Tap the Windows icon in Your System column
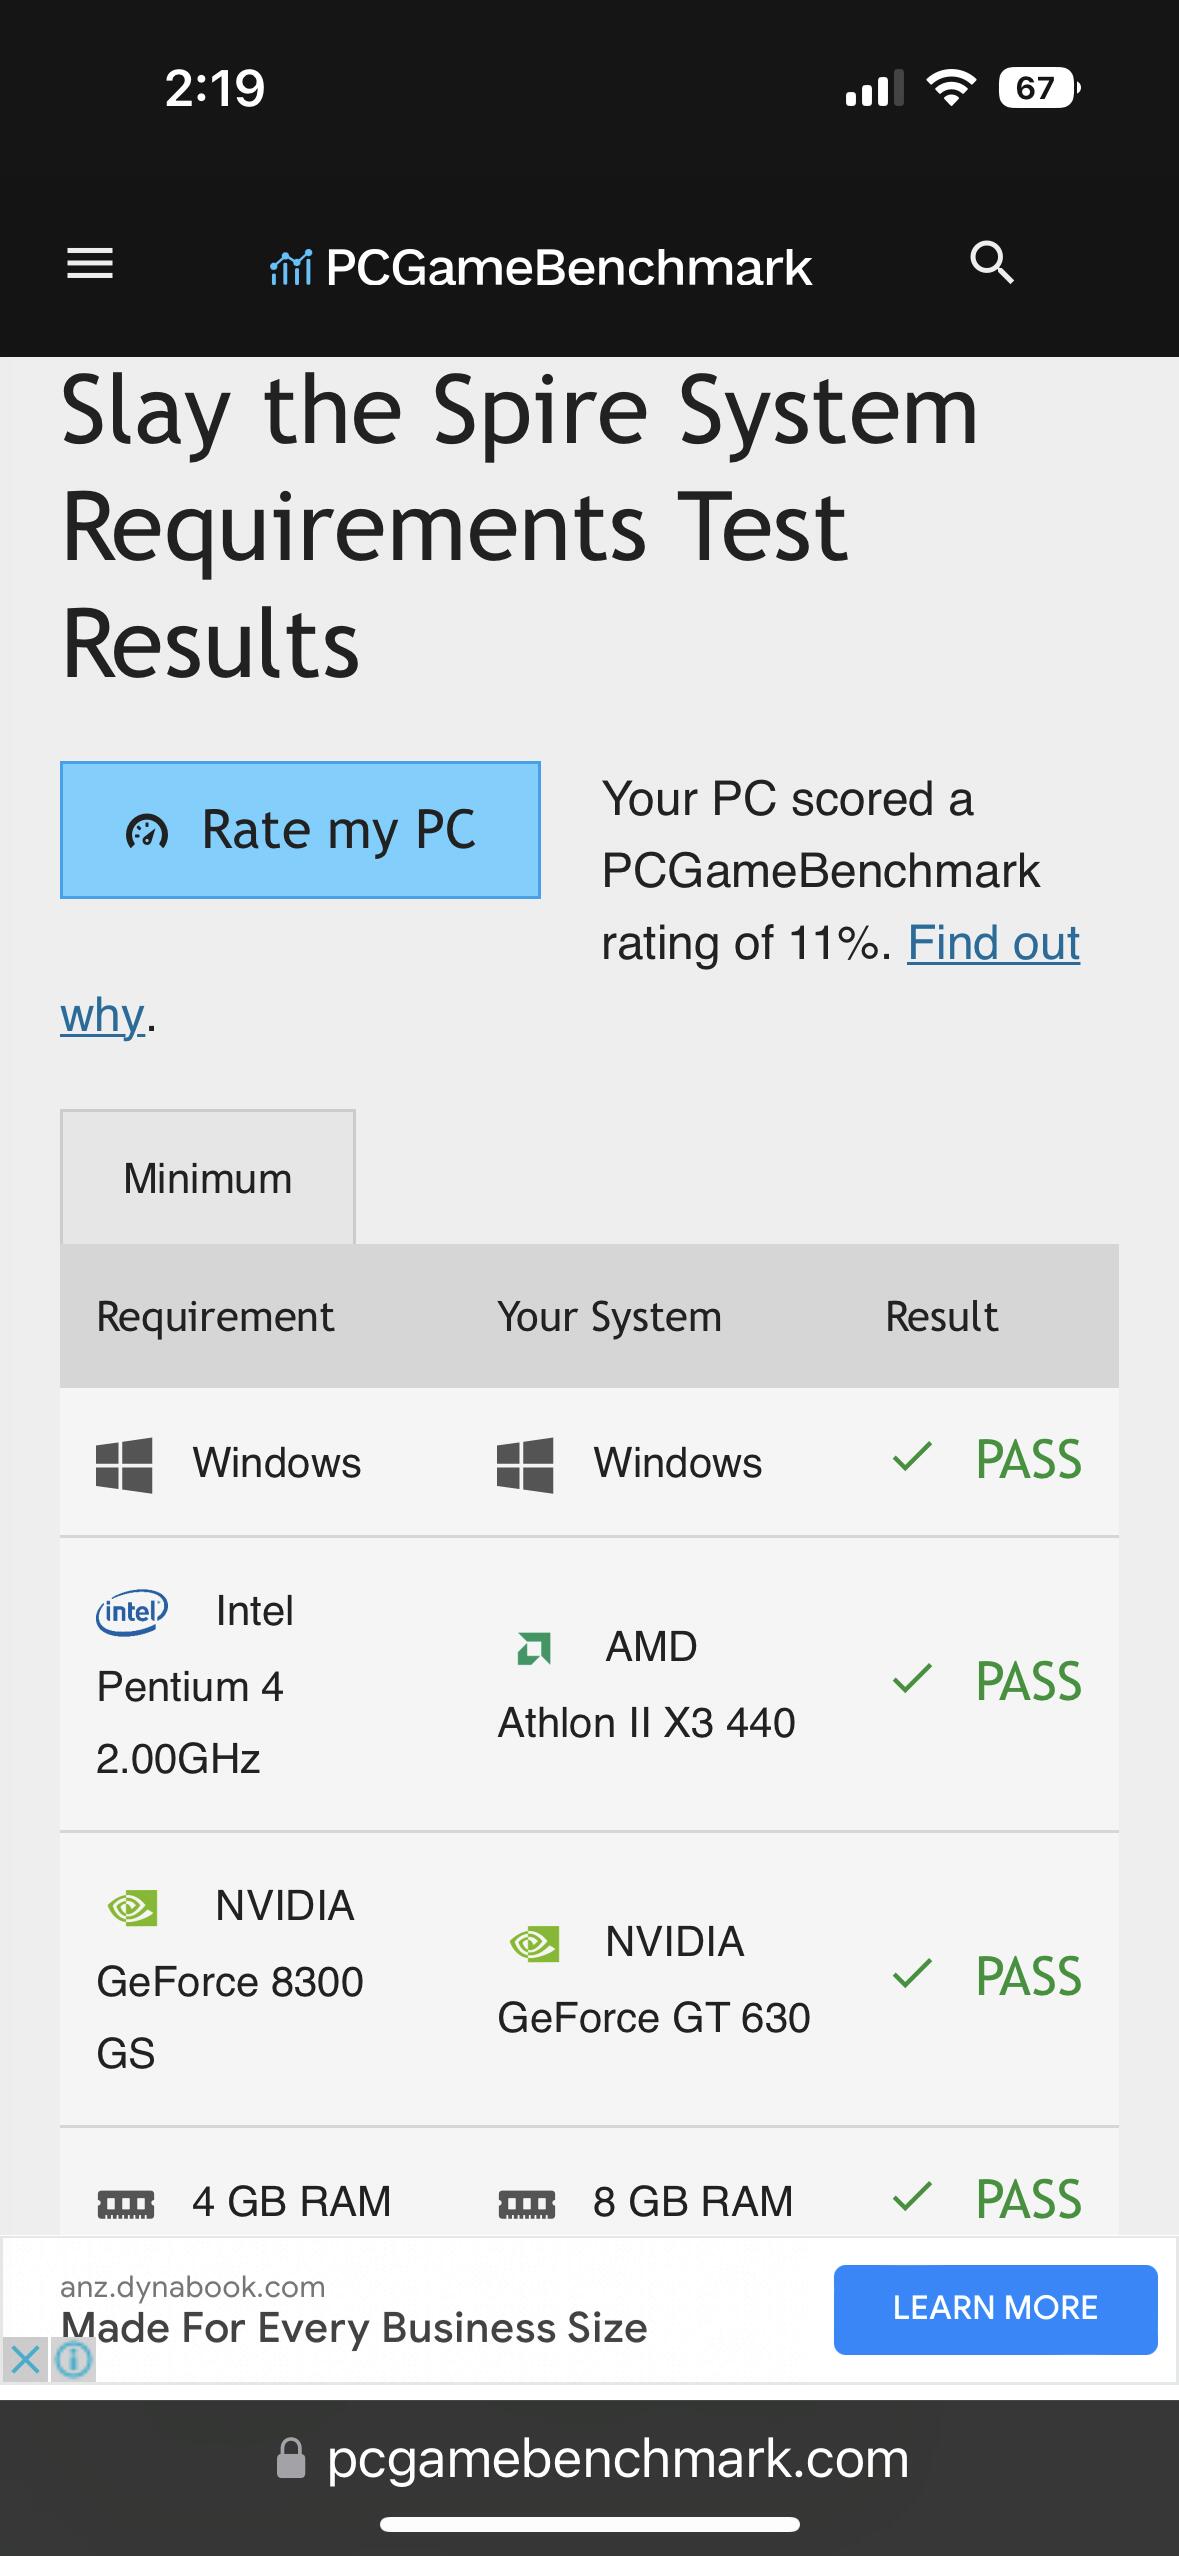 [x=525, y=1464]
